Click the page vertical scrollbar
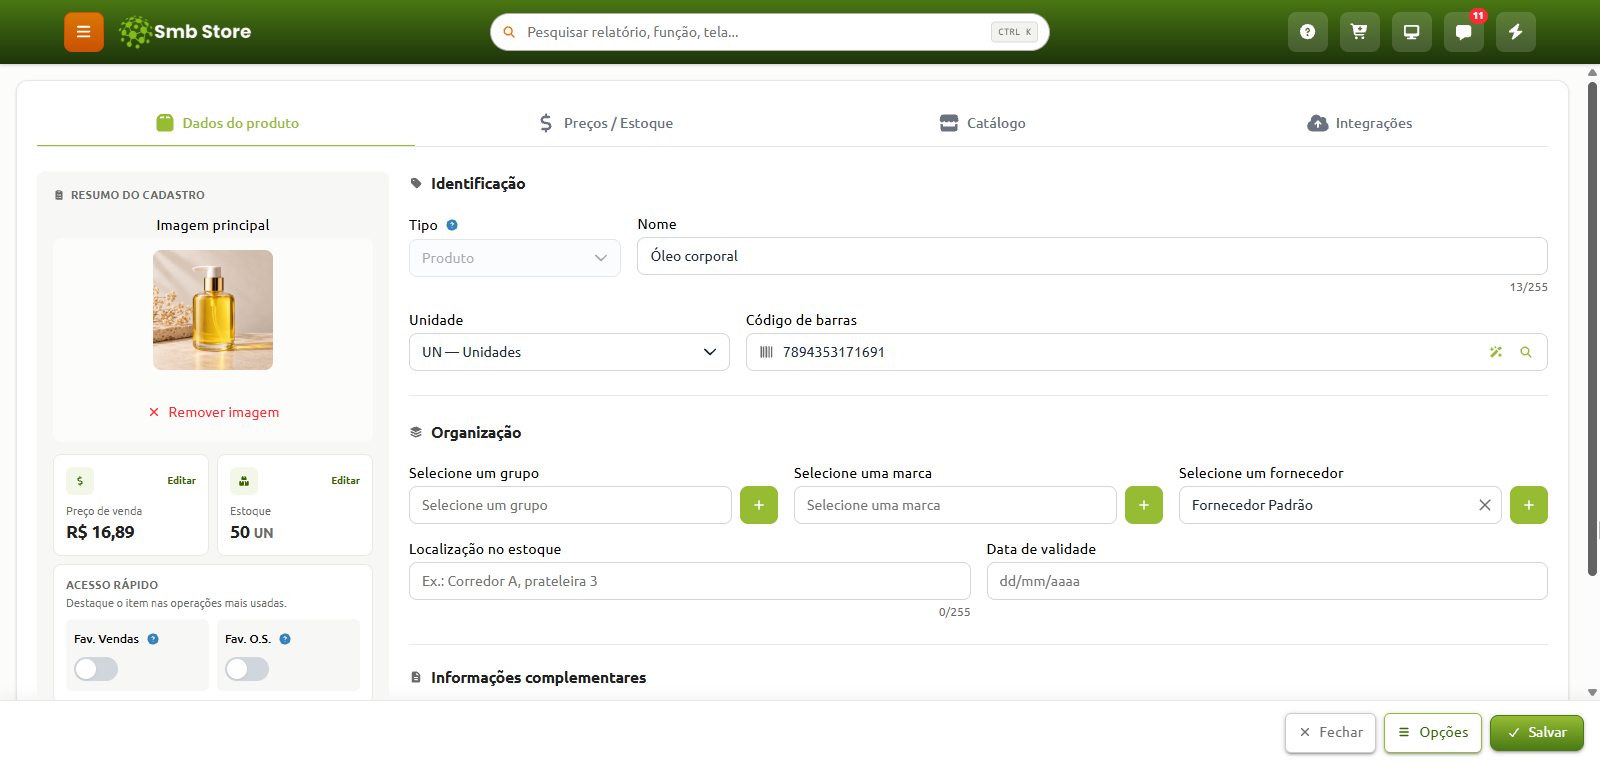 [1593, 330]
